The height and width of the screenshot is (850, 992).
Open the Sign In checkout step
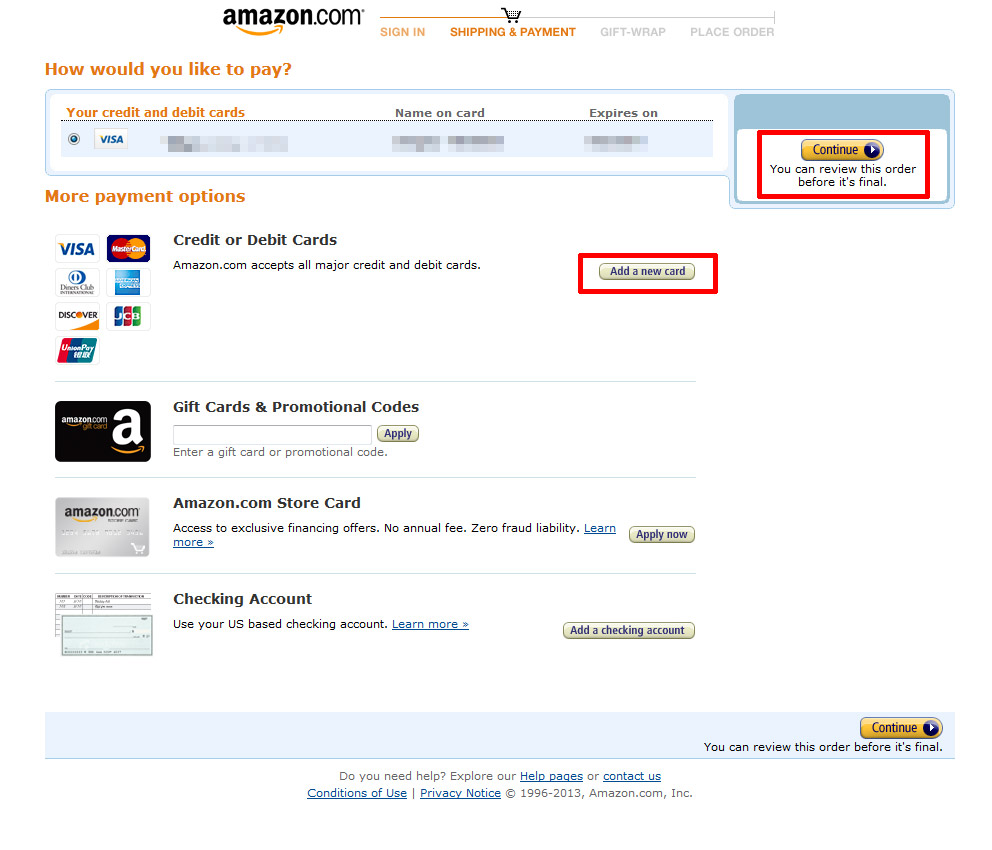(402, 32)
